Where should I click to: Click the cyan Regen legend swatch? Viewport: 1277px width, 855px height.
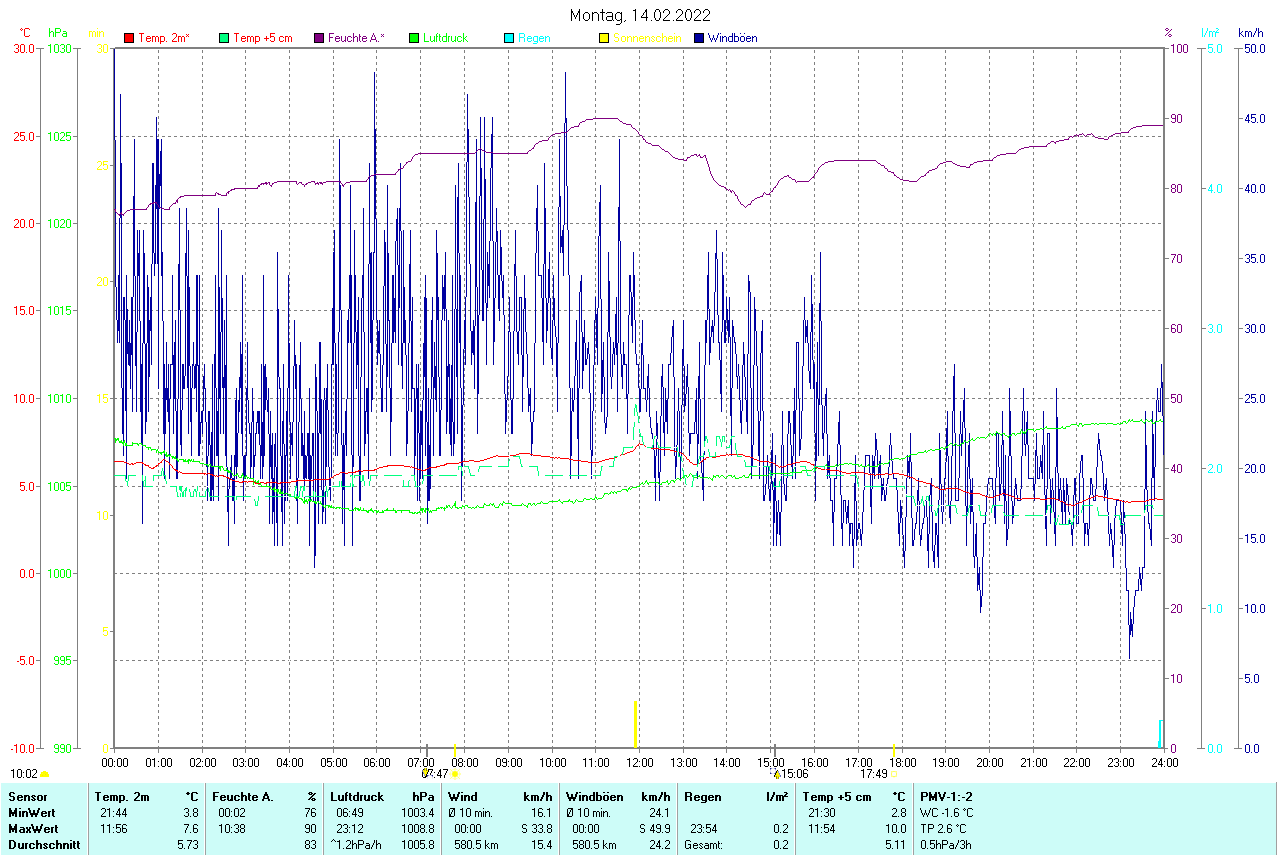point(509,38)
